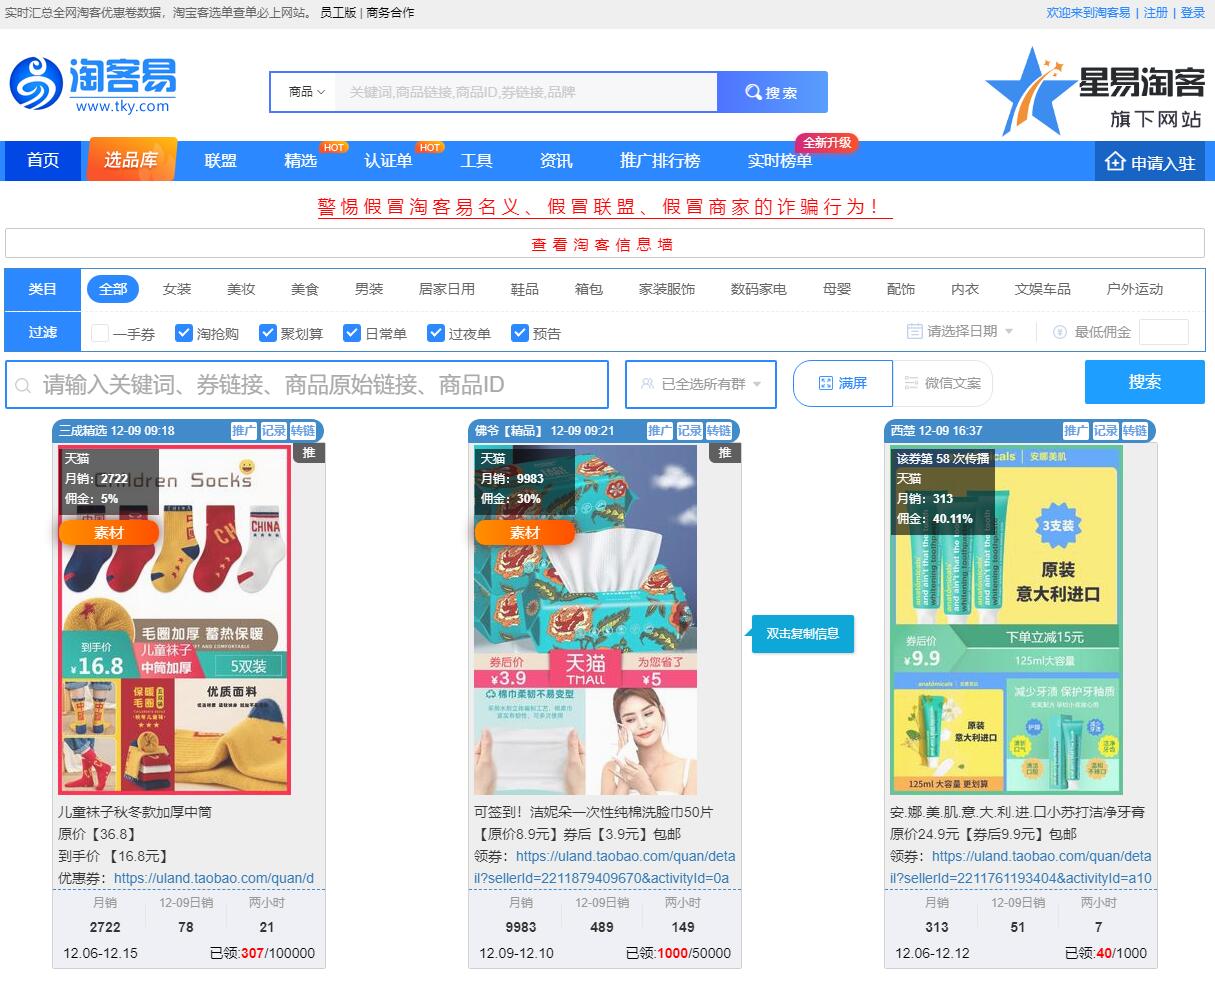Click 推广 on 三成精选 card

tap(244, 431)
